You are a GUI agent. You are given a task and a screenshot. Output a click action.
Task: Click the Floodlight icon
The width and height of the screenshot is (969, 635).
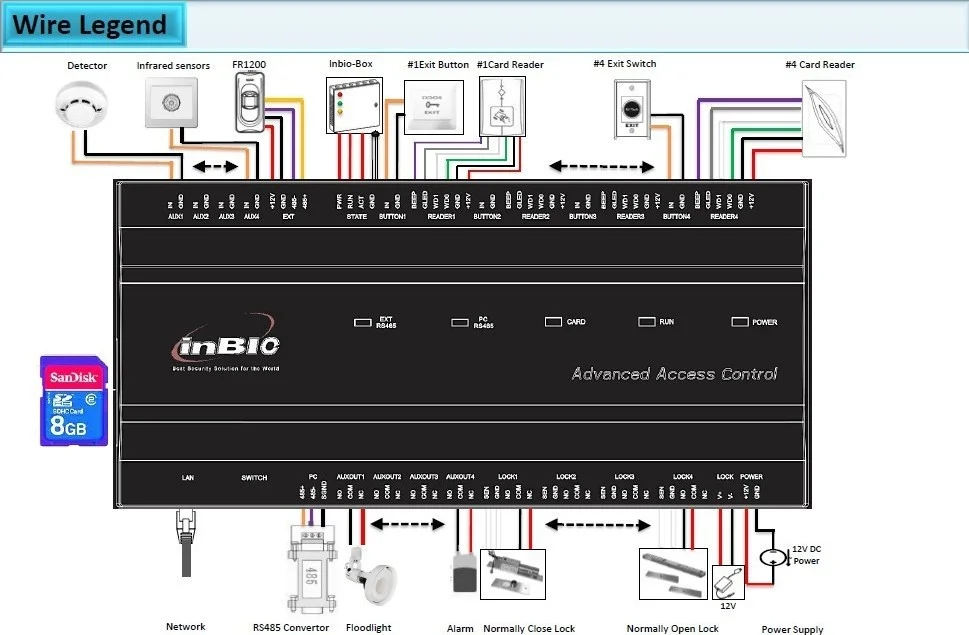[x=369, y=580]
